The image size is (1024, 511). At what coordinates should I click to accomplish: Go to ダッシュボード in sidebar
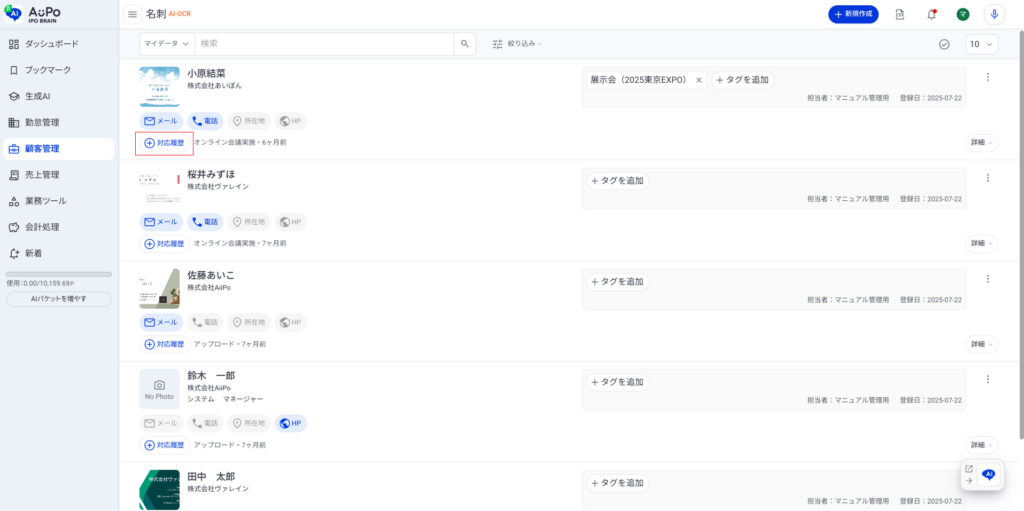pyautogui.click(x=50, y=44)
